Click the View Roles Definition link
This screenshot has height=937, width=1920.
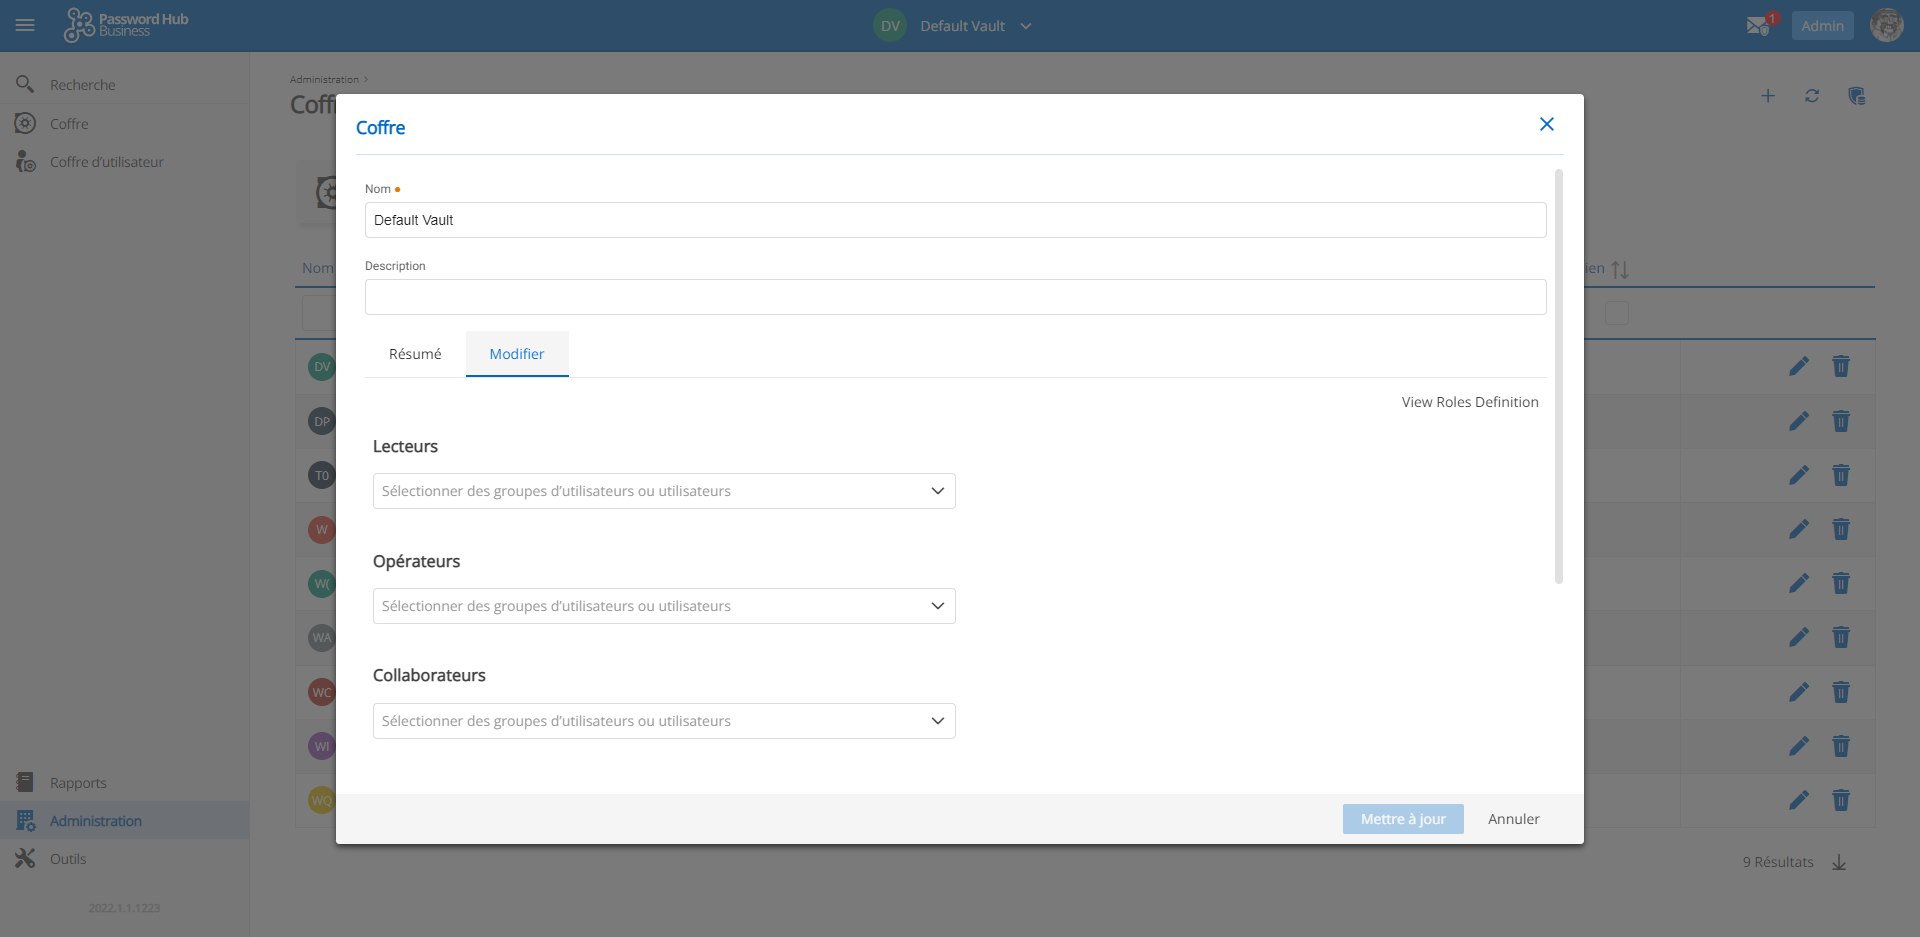(x=1469, y=402)
